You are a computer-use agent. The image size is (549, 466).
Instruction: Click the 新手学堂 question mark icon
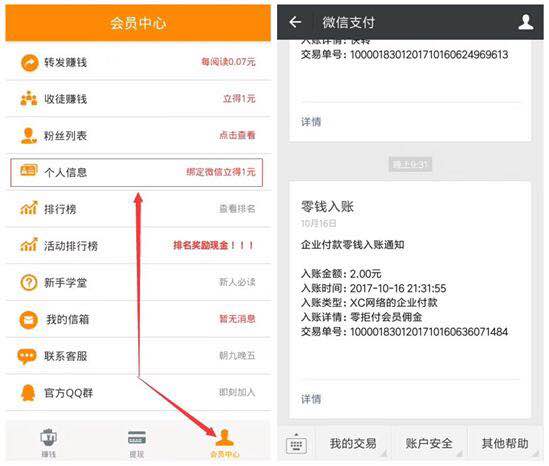click(x=29, y=283)
